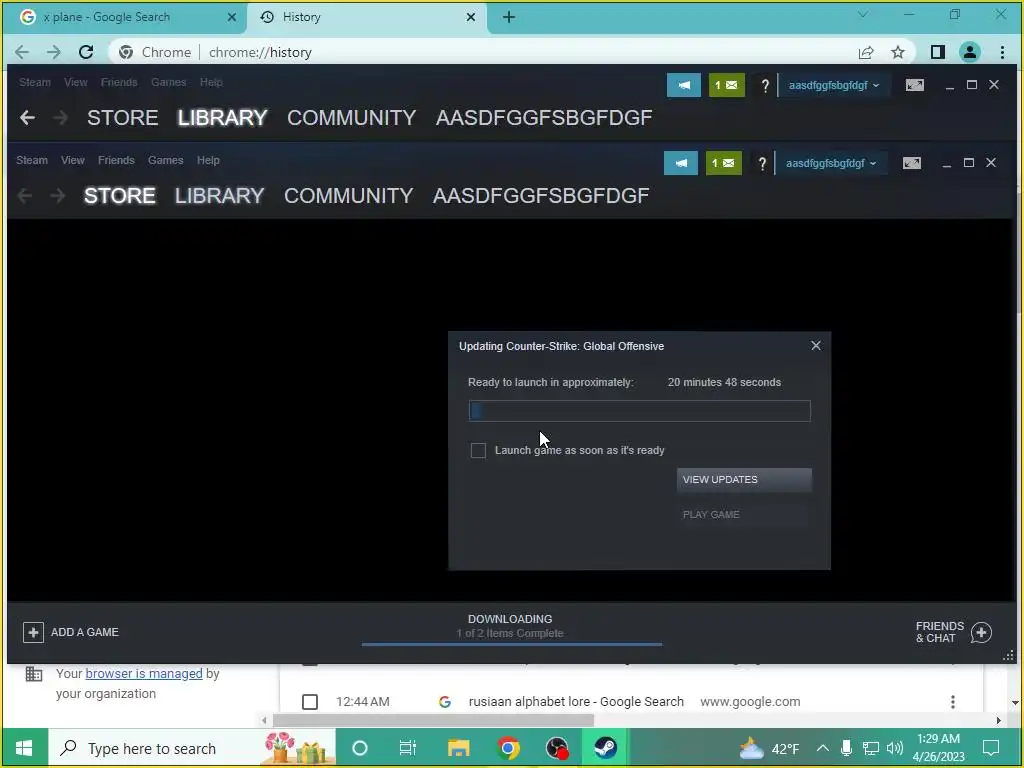
Task: Switch to LIBRARY in rear Steam window
Action: click(x=222, y=118)
